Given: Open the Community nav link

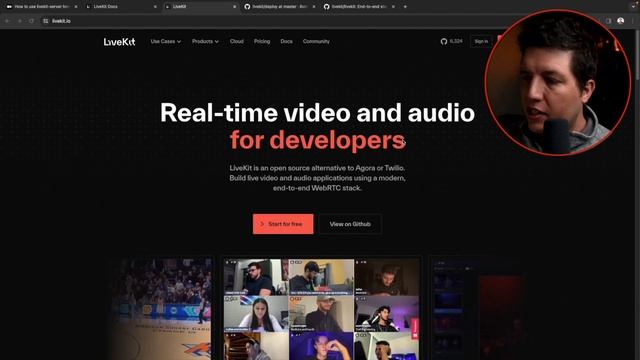Looking at the screenshot, I should 316,41.
